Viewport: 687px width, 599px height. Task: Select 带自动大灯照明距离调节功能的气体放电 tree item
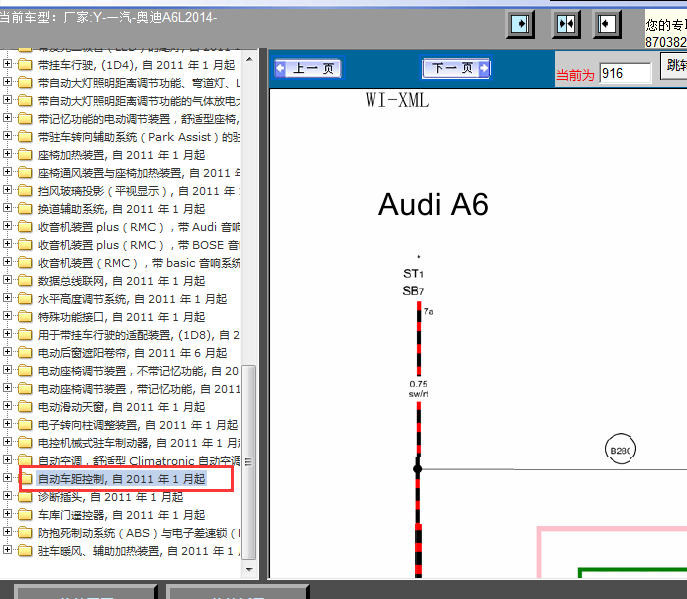coord(139,101)
